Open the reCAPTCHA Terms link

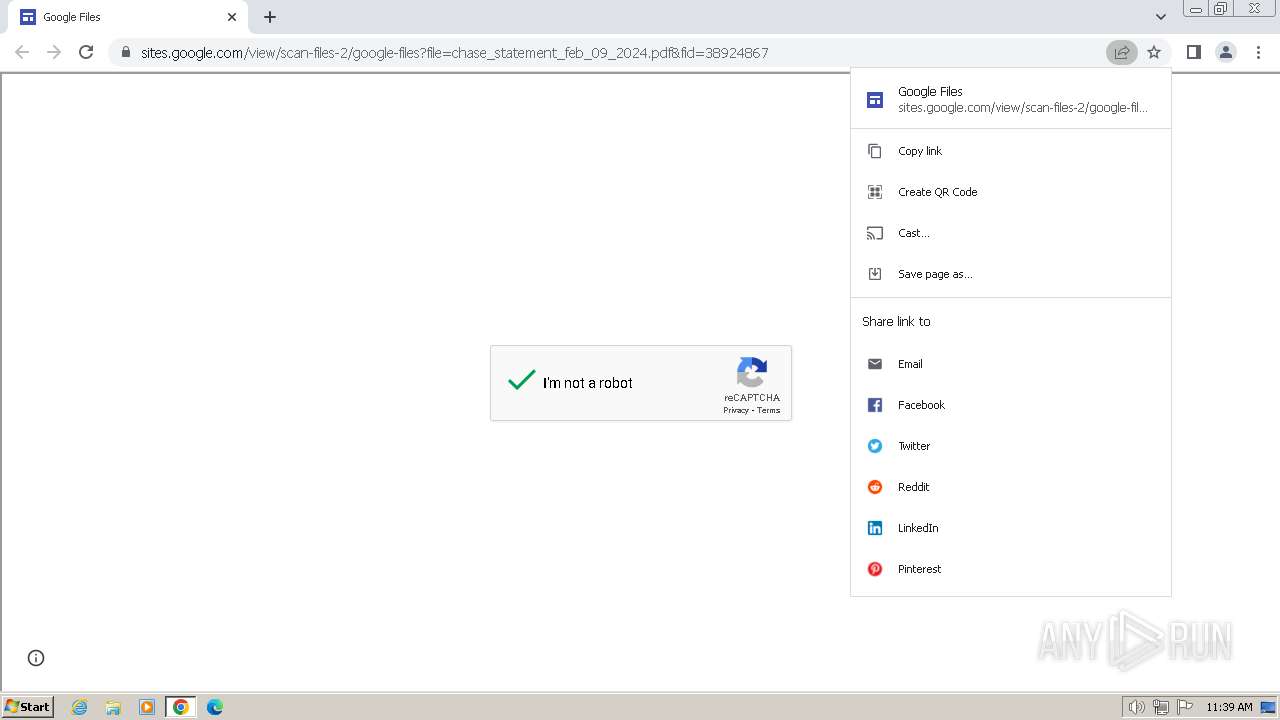(768, 410)
